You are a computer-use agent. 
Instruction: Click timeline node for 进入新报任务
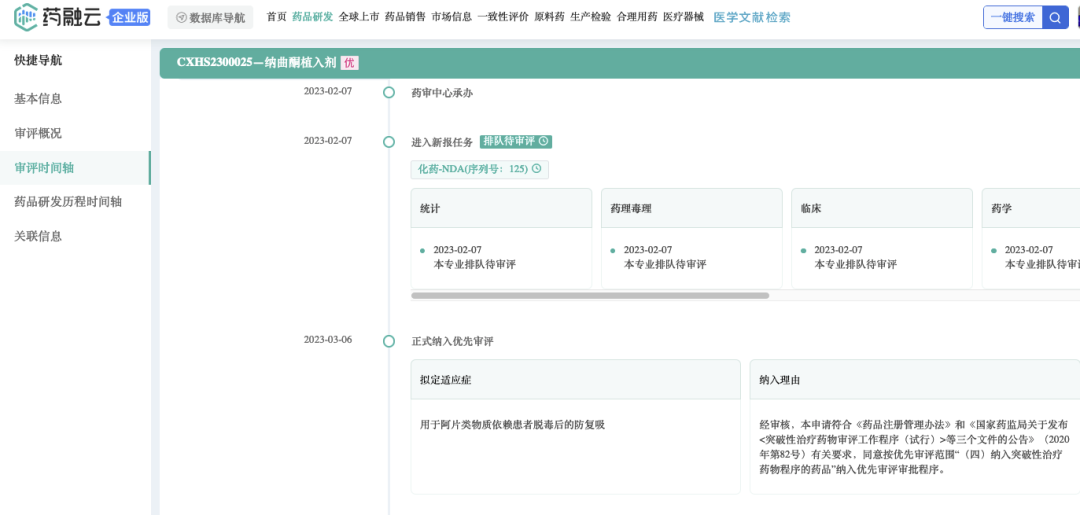point(389,142)
